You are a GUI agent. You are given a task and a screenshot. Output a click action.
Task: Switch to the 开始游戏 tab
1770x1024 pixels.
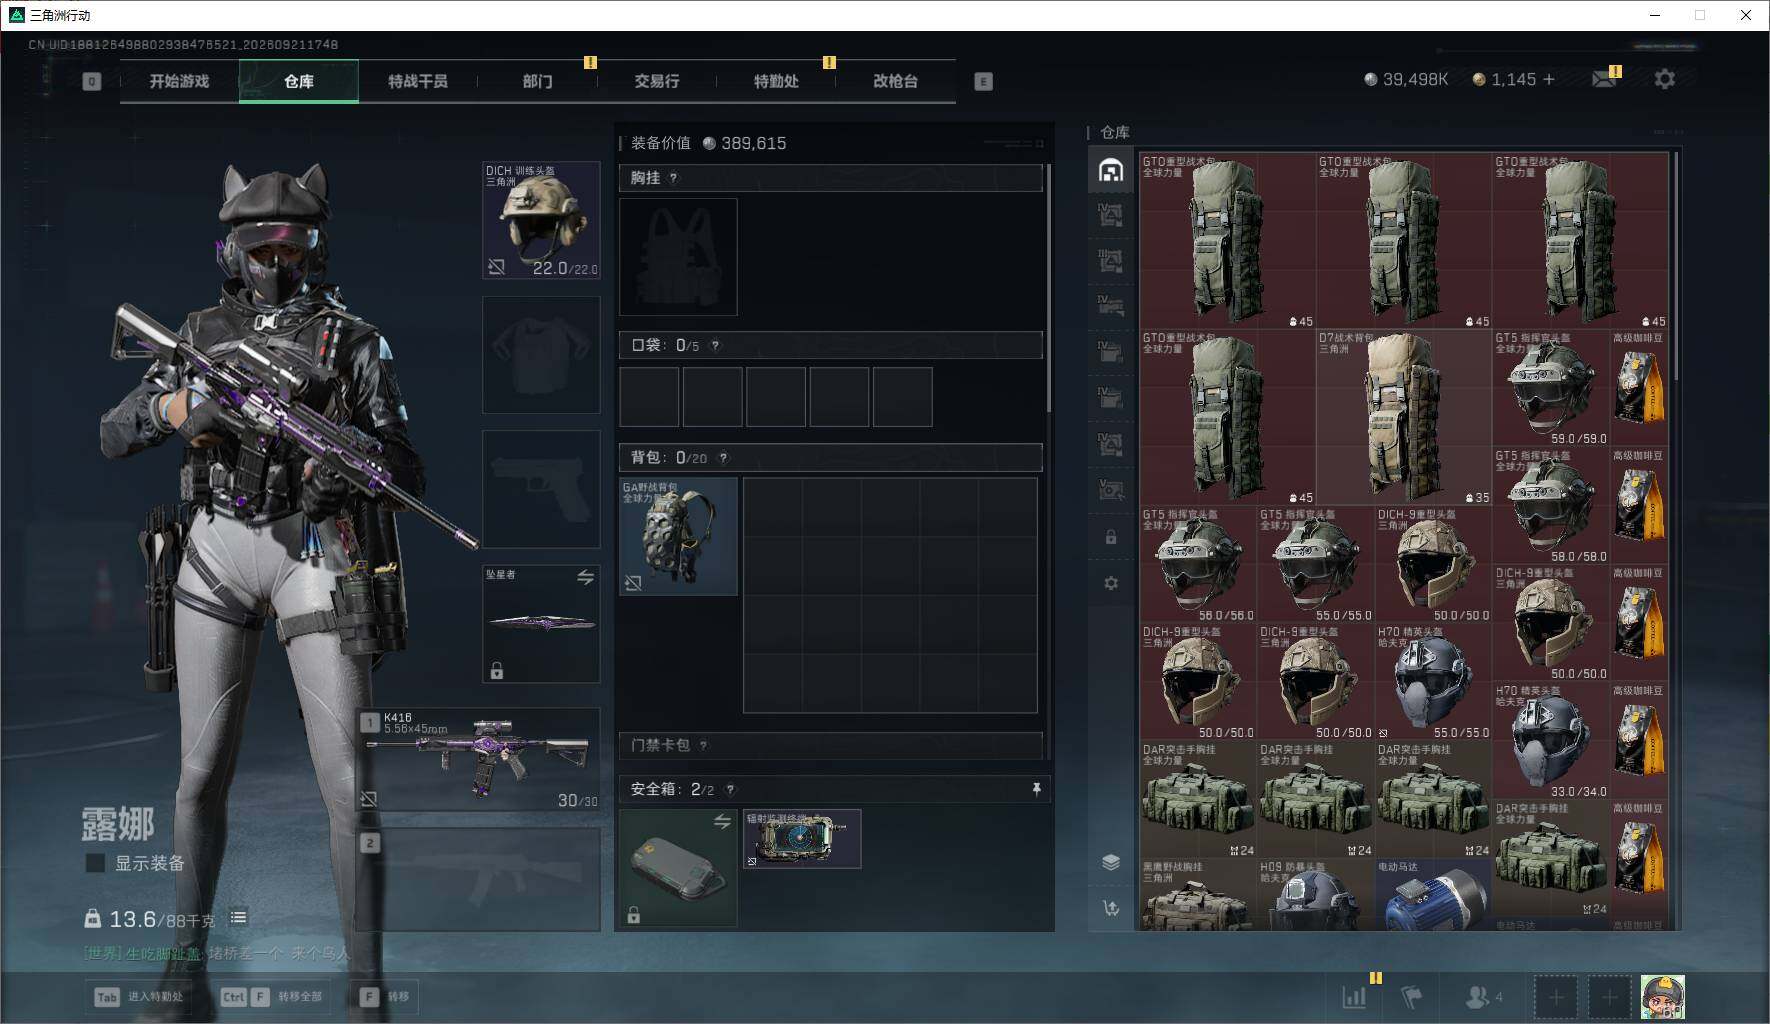[x=179, y=81]
